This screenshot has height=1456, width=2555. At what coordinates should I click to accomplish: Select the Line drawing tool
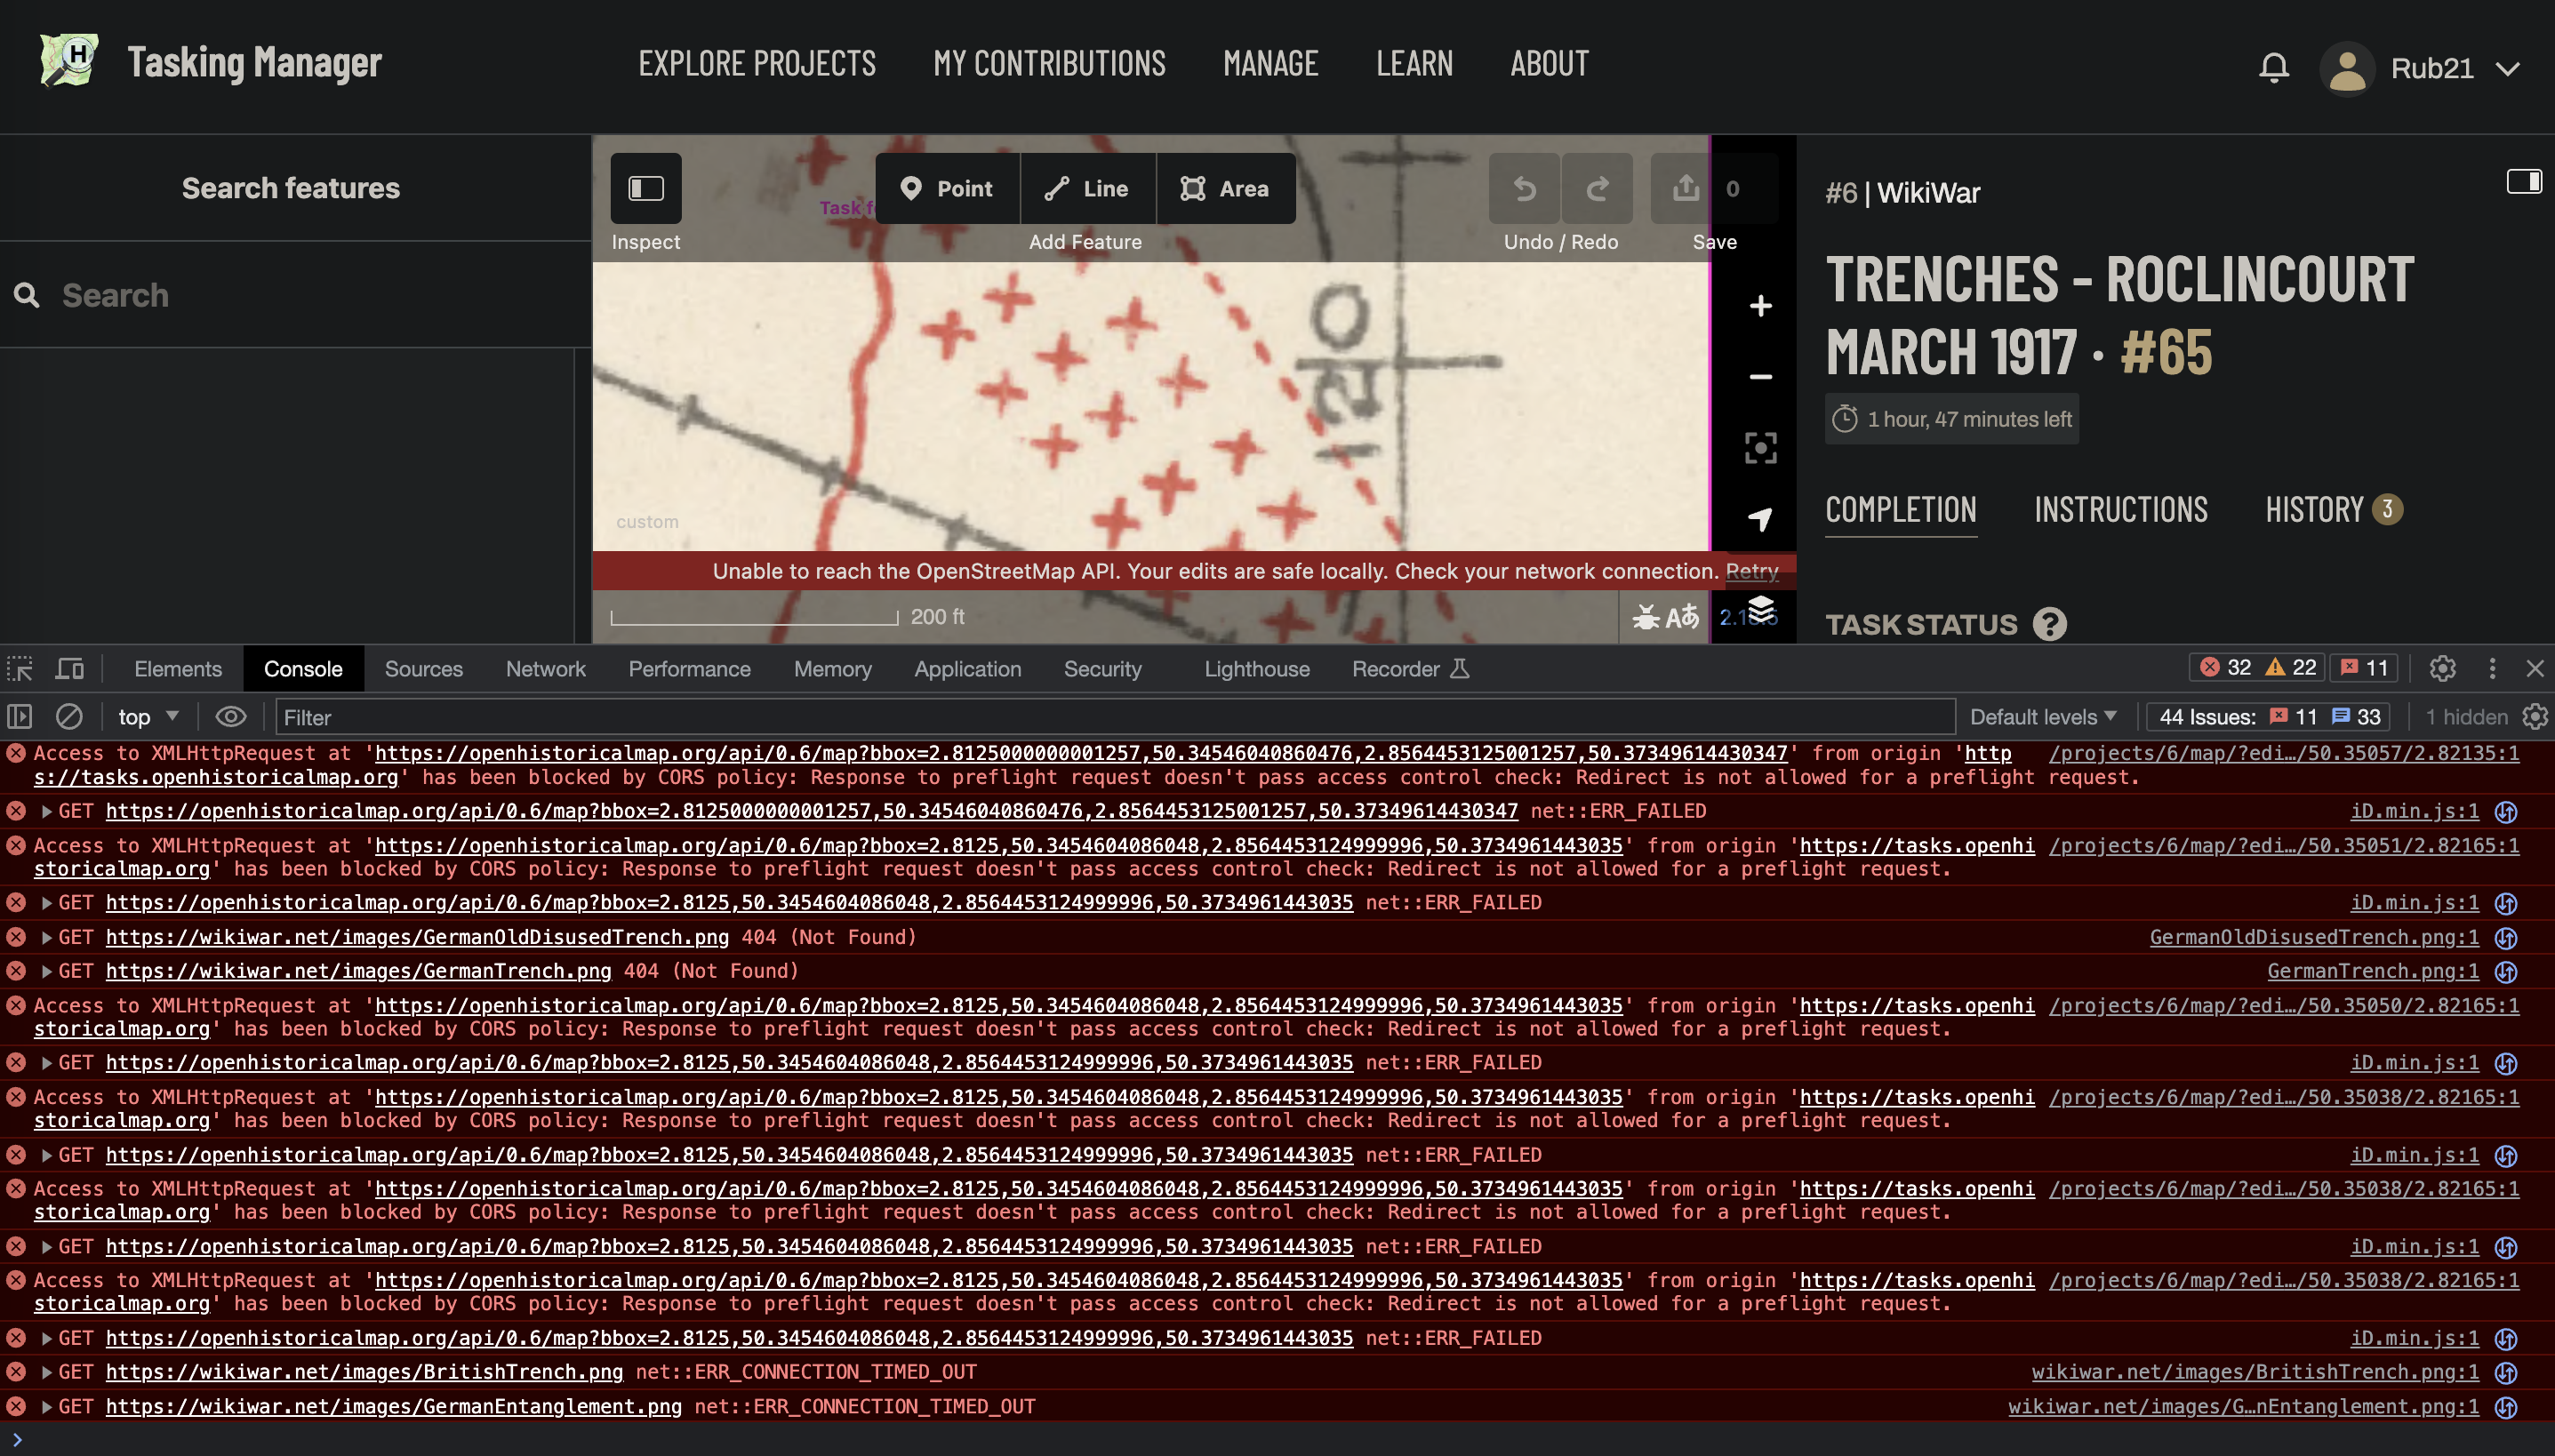coord(1086,188)
